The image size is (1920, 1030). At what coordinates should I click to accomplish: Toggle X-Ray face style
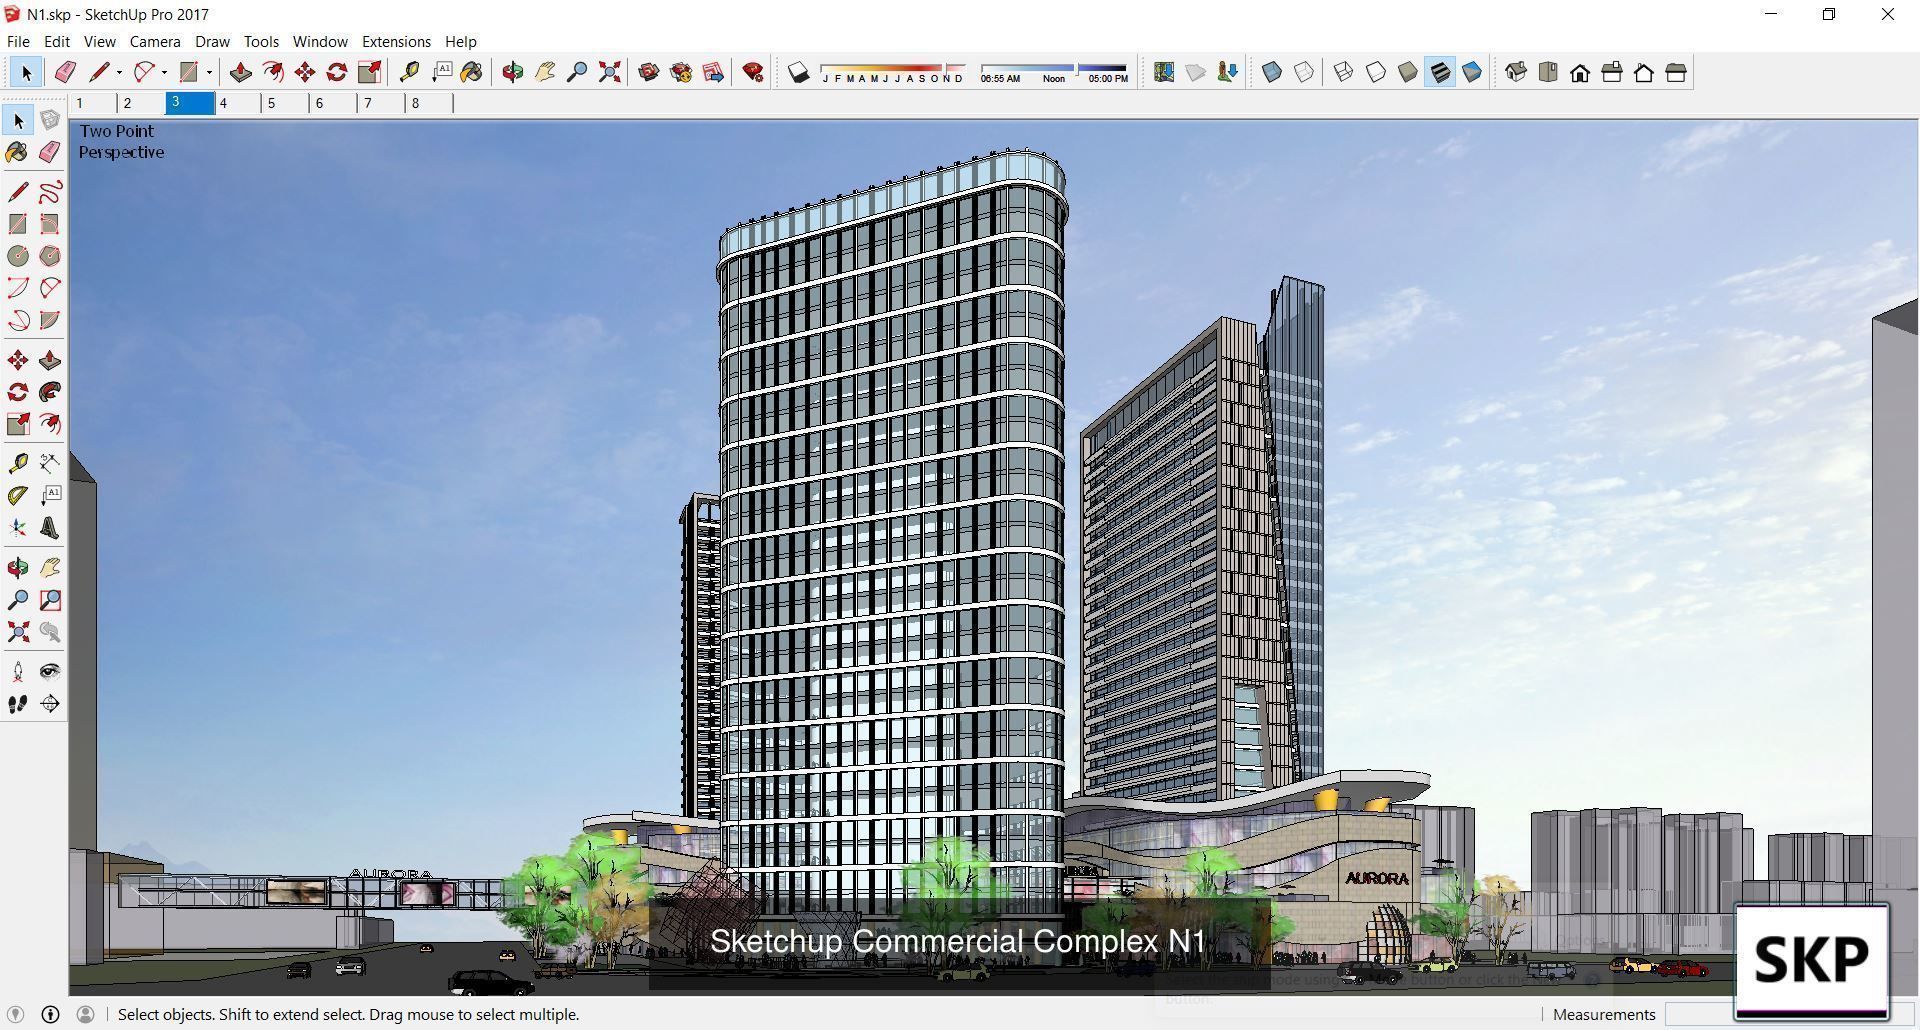(x=1272, y=72)
